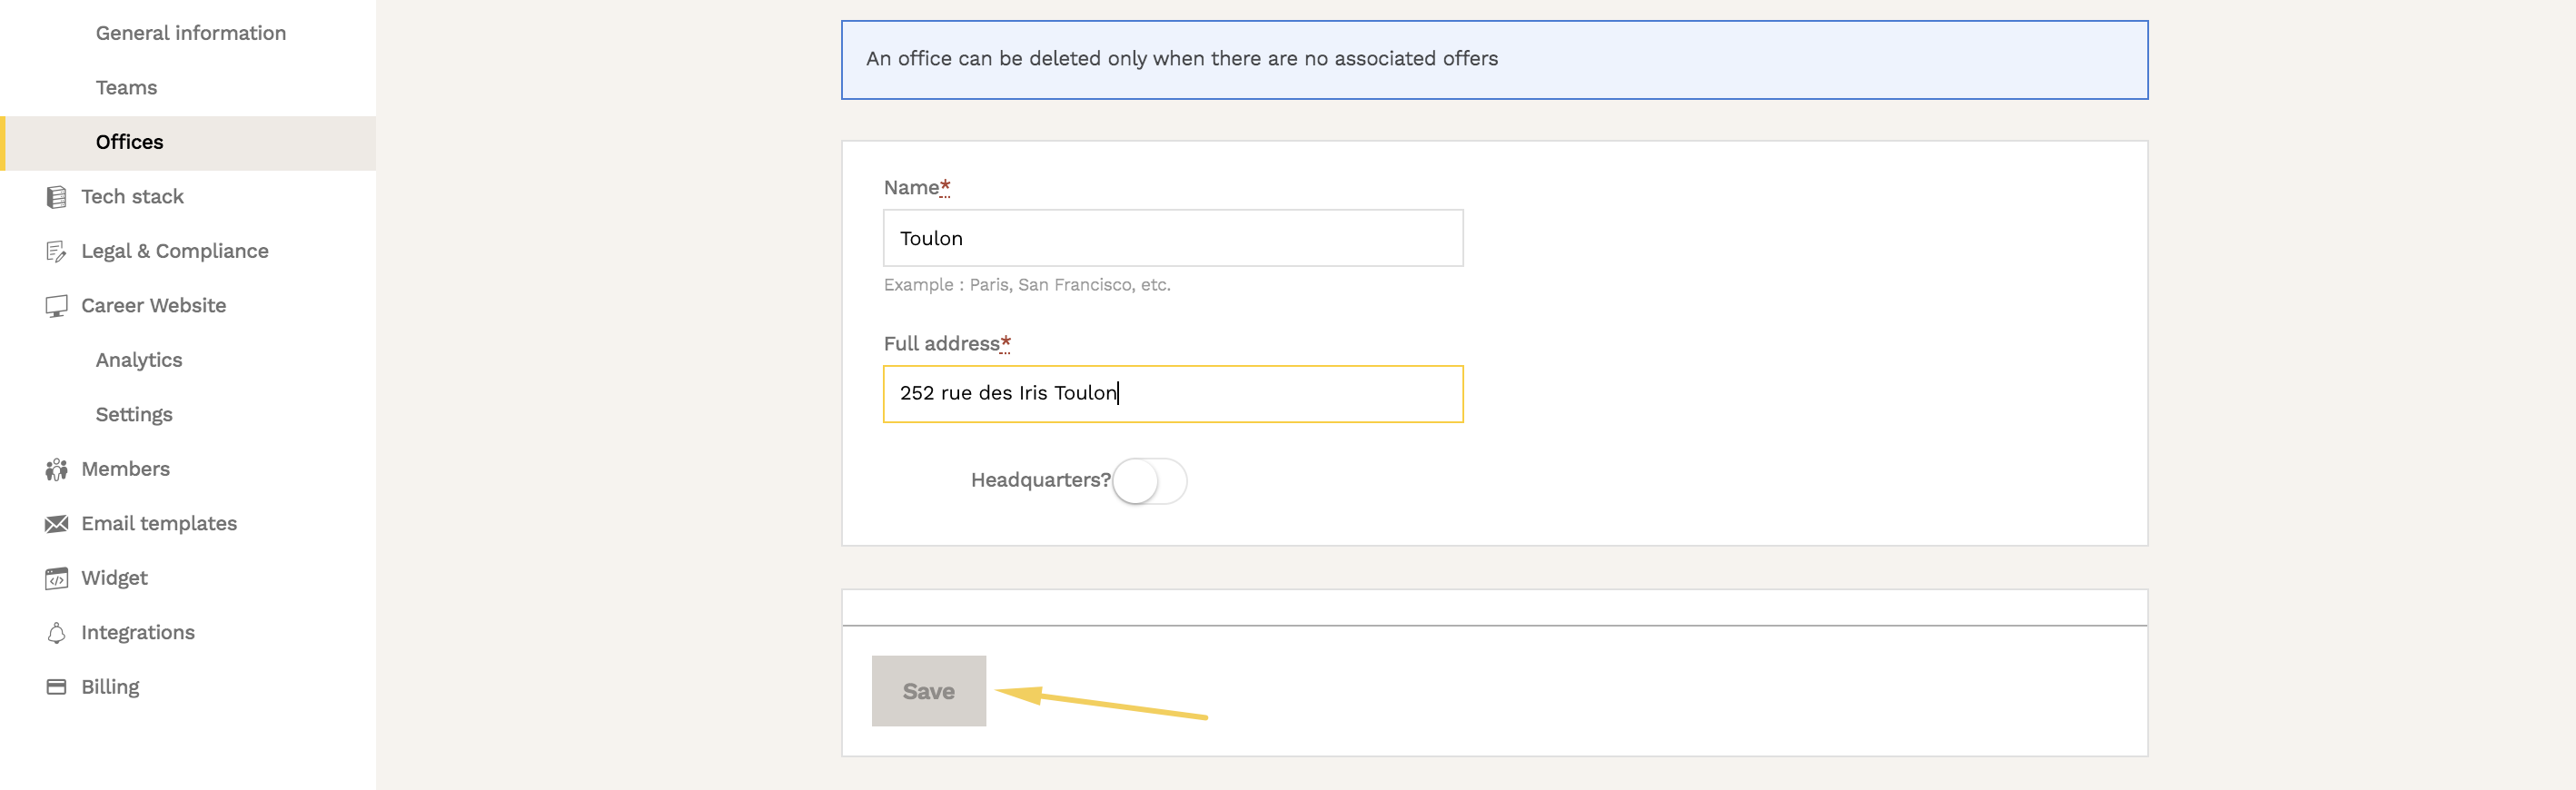Select Offices in the sidebar
Image resolution: width=2576 pixels, height=790 pixels.
(129, 142)
